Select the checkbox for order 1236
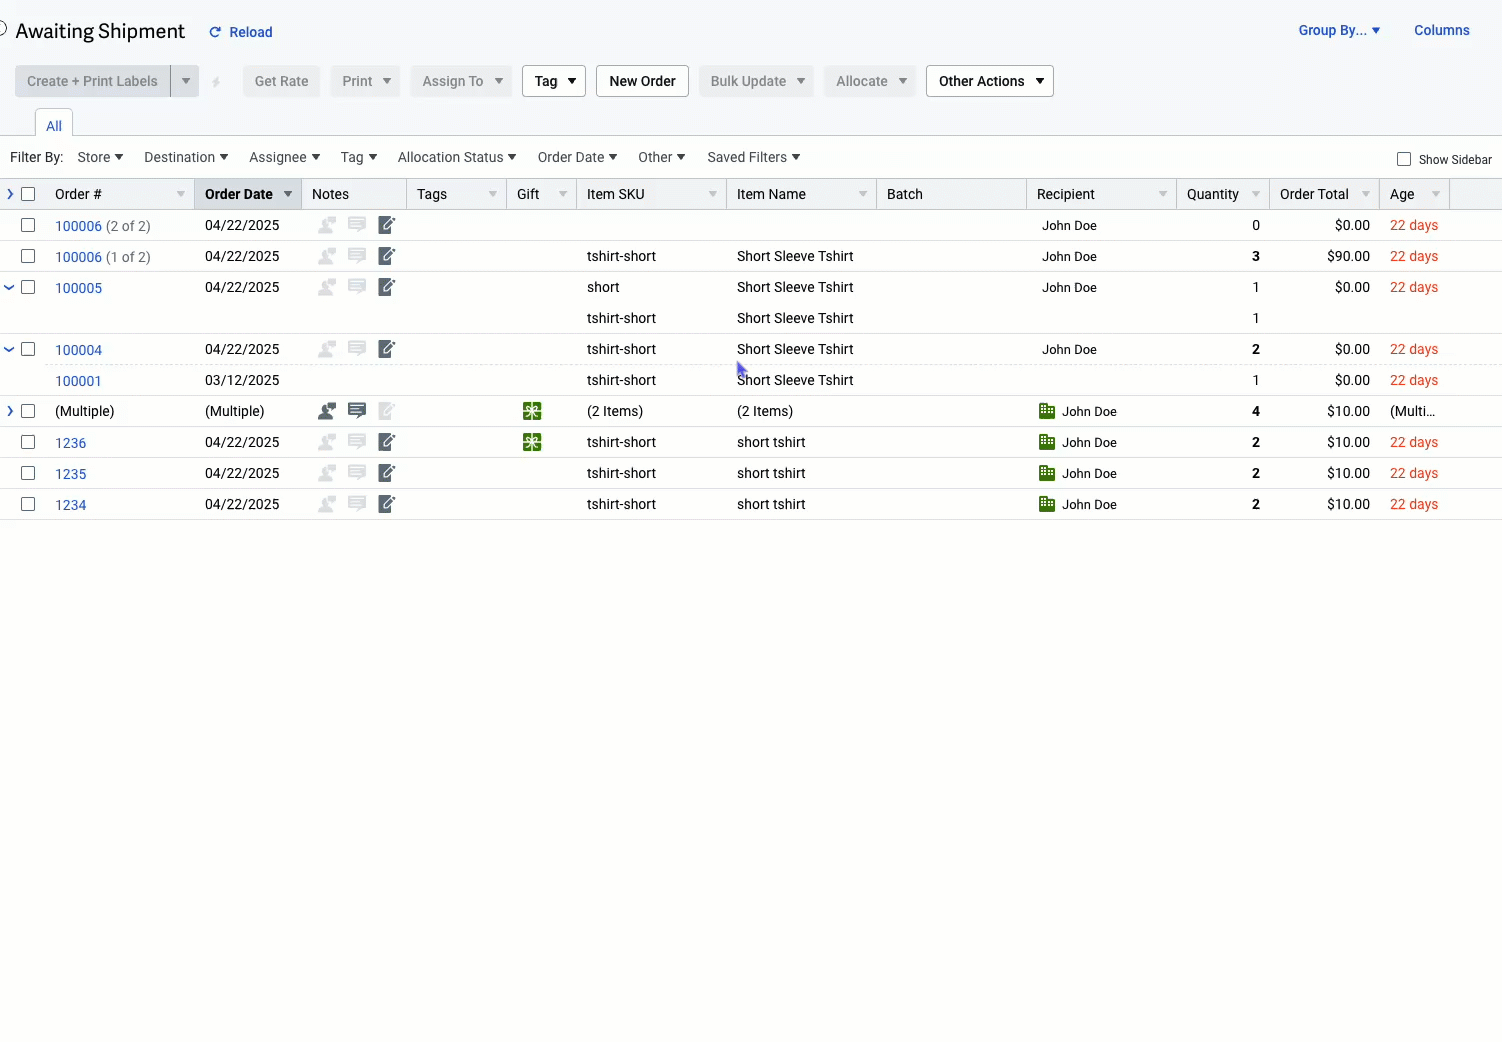 point(28,442)
